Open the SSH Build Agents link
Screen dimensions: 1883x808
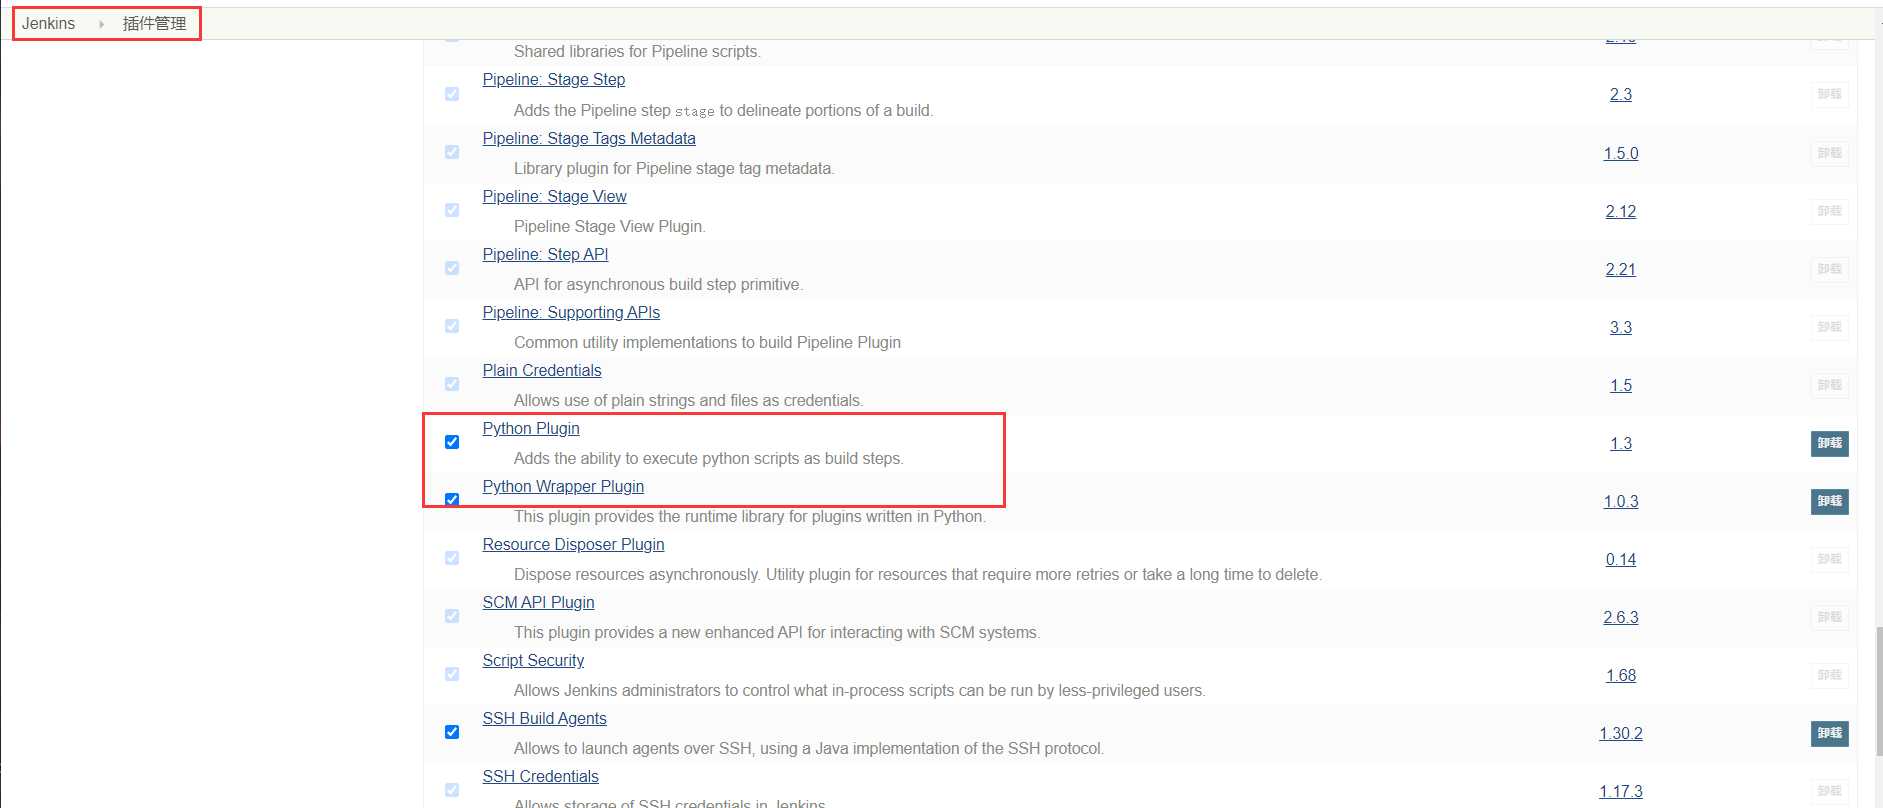(x=544, y=718)
